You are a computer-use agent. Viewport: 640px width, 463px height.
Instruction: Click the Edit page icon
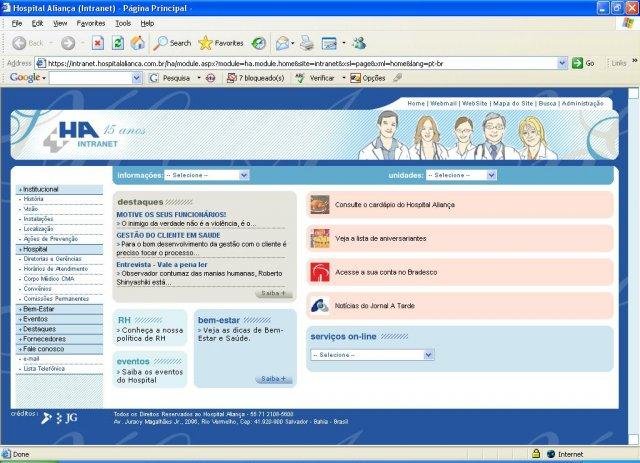(329, 43)
